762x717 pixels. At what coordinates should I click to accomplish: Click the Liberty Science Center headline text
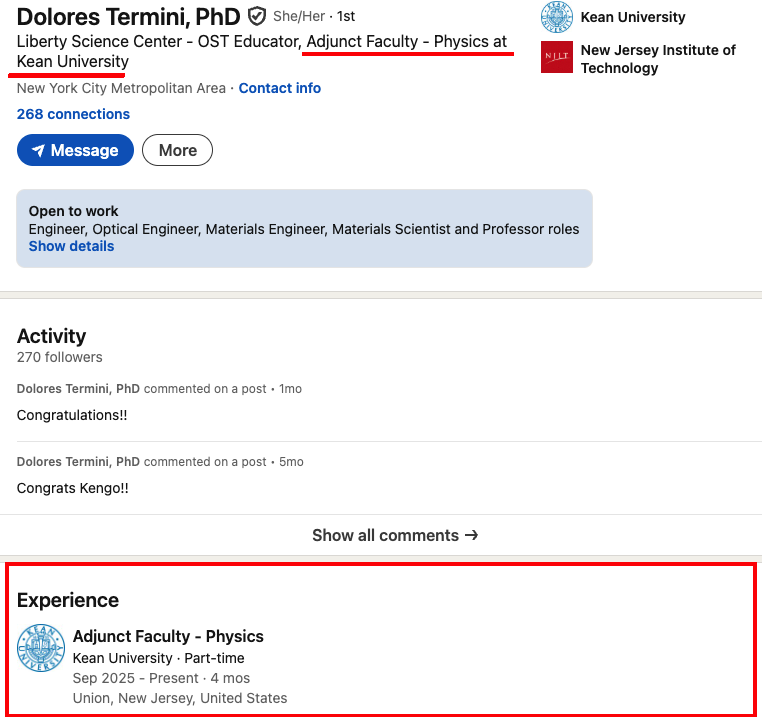[262, 52]
